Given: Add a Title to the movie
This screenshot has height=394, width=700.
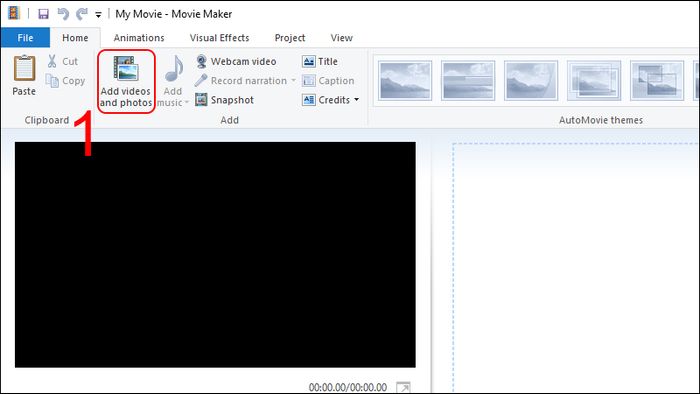Looking at the screenshot, I should [320, 61].
